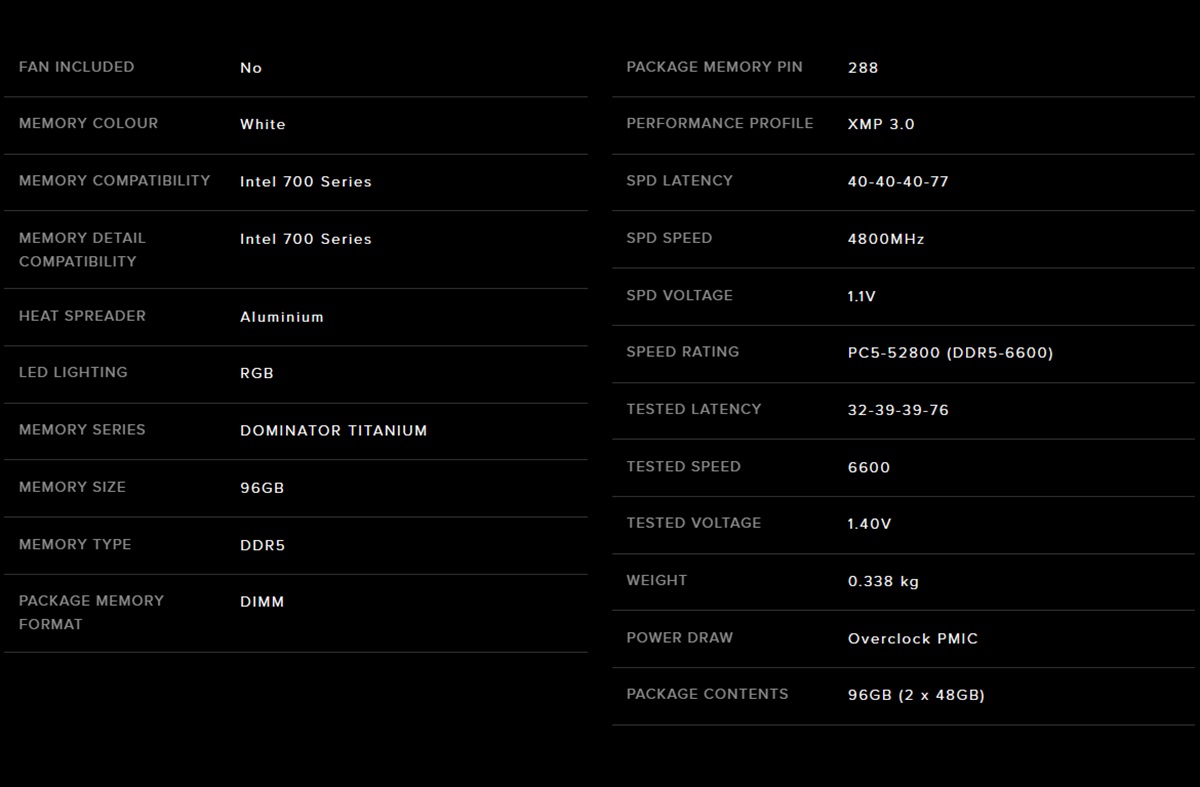Select the LED lighting value 'RGB'
The width and height of the screenshot is (1200, 787).
tap(257, 373)
